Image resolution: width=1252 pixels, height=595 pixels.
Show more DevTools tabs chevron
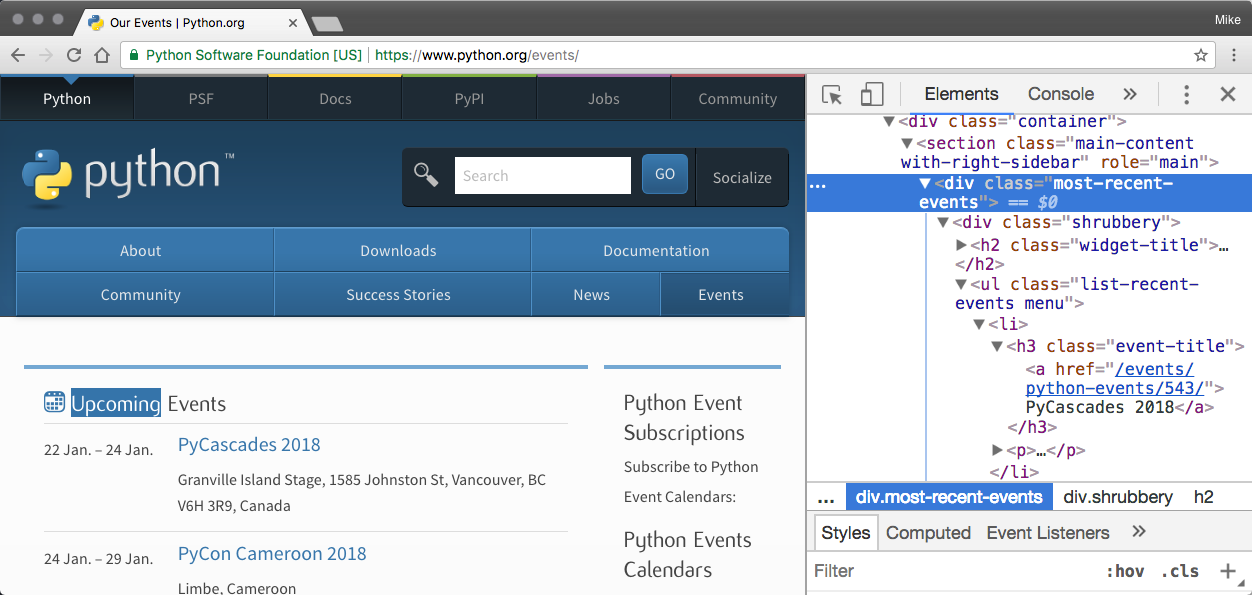(x=1130, y=95)
